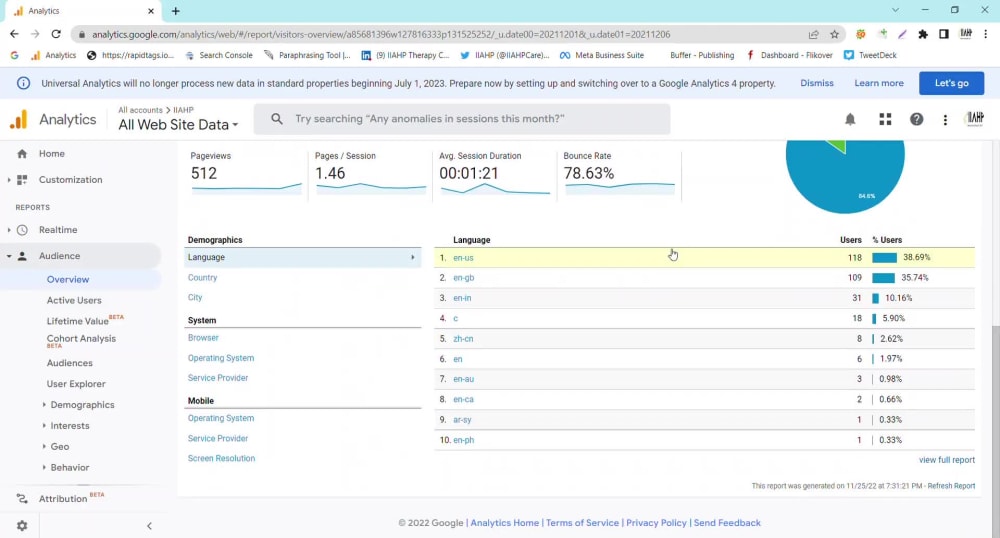
Task: Open the Meta Business Suite bookmark
Action: click(601, 55)
